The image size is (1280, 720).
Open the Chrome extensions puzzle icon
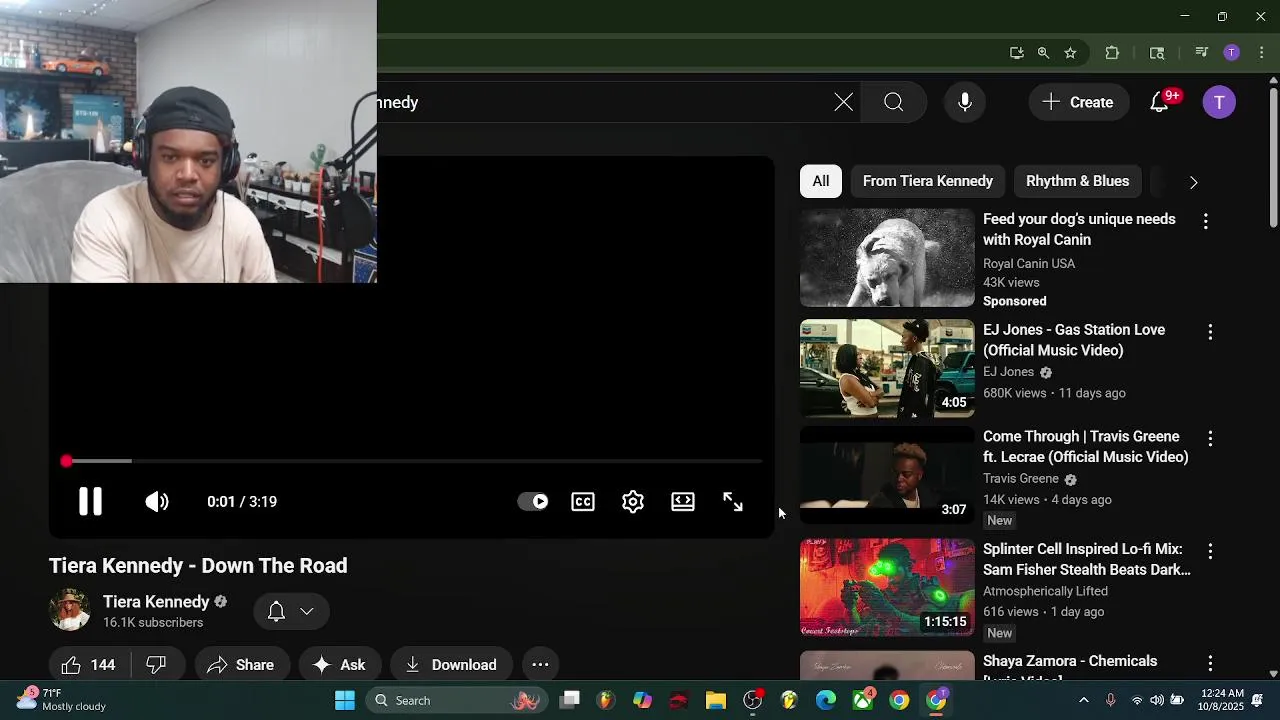[1112, 53]
